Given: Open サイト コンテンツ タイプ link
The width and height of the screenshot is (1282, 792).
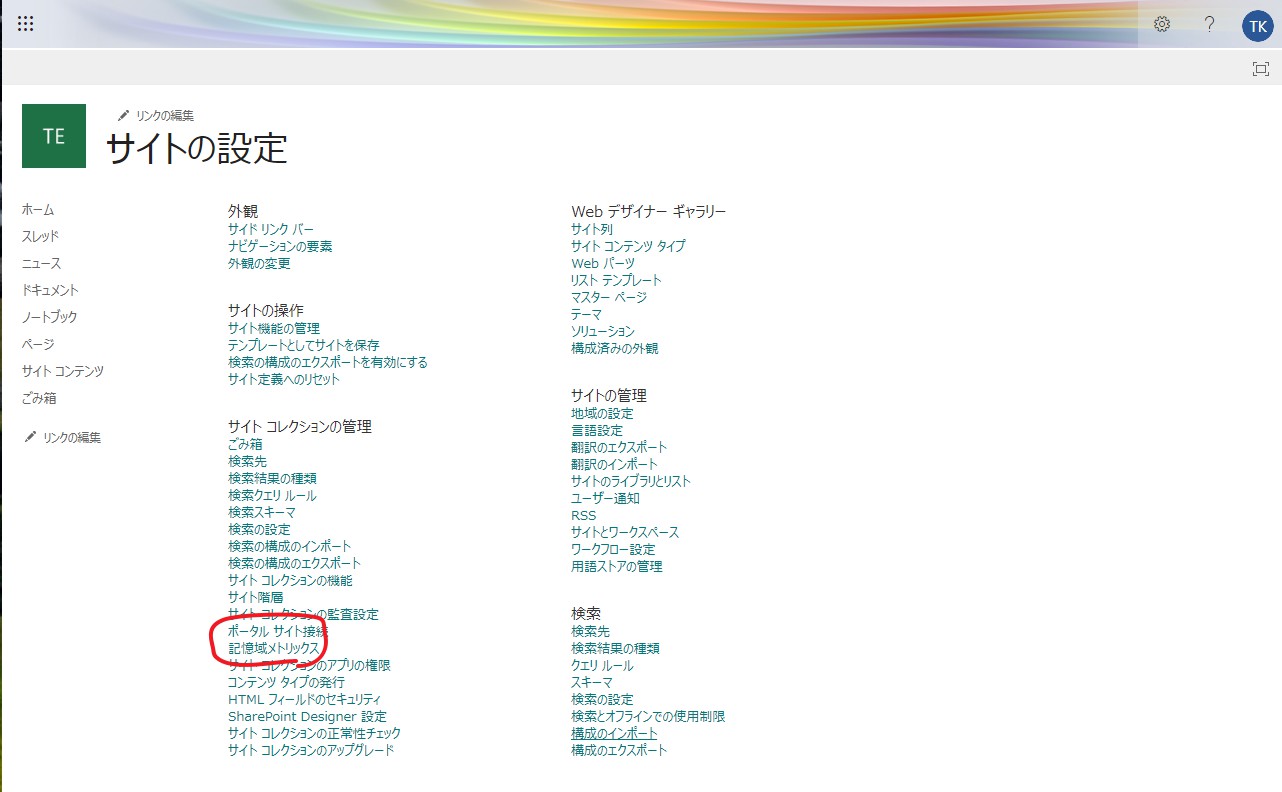Looking at the screenshot, I should click(628, 246).
